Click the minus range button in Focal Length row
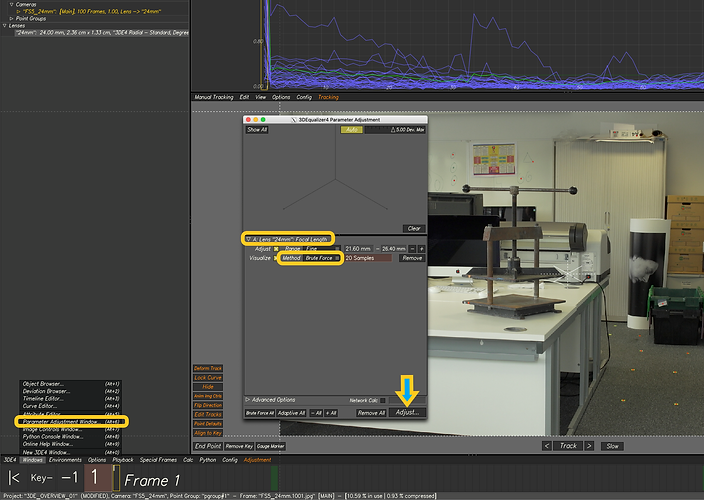The width and height of the screenshot is (704, 500). (412, 249)
